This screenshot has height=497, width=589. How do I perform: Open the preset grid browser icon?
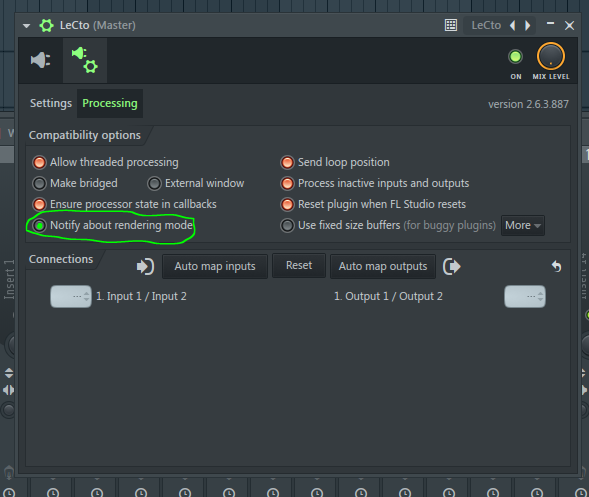[451, 25]
